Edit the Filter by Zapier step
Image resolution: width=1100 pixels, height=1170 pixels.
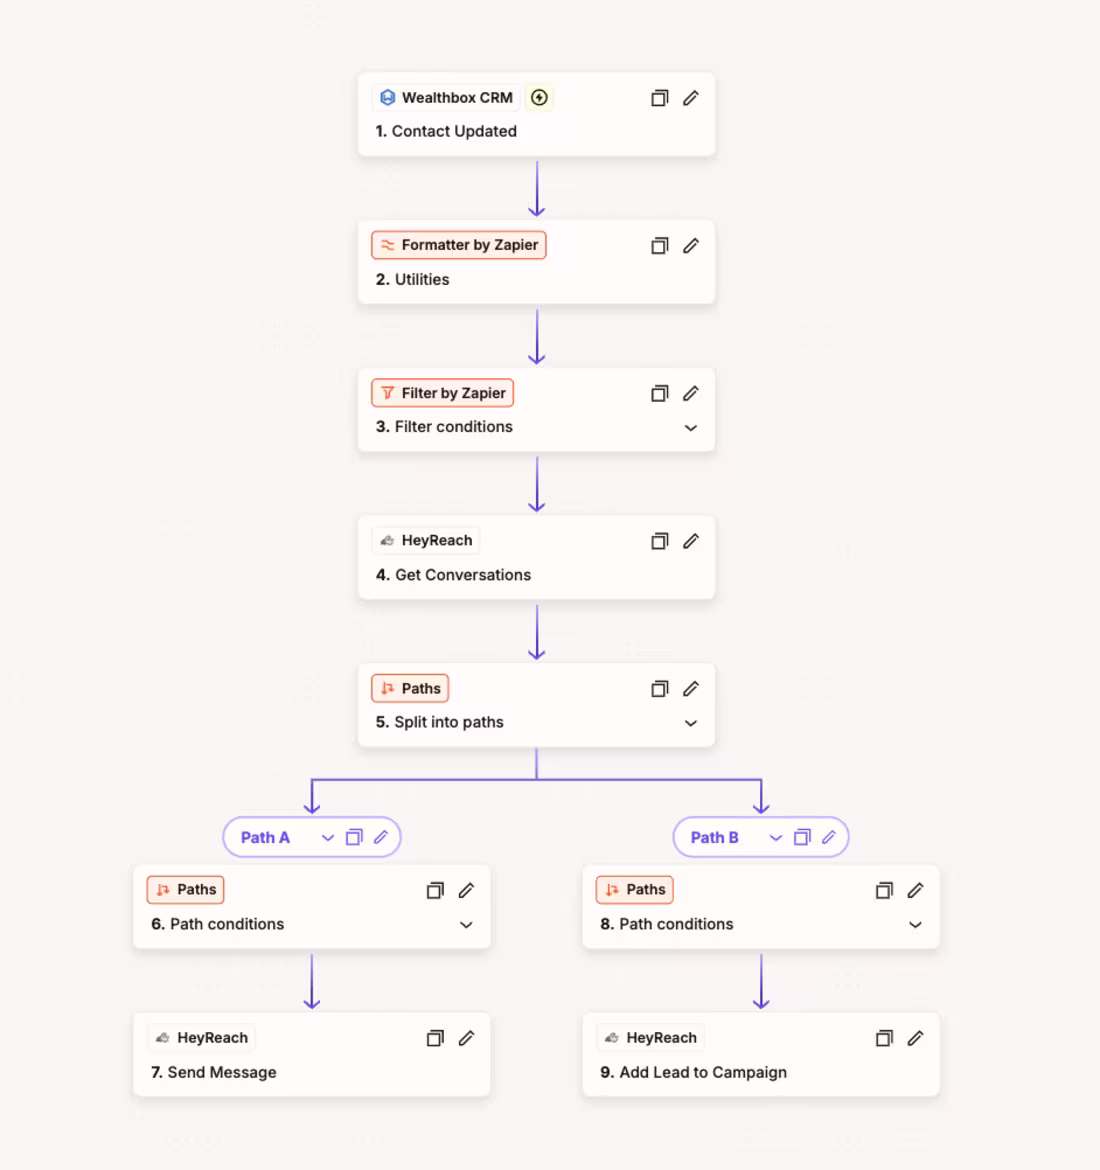click(691, 394)
